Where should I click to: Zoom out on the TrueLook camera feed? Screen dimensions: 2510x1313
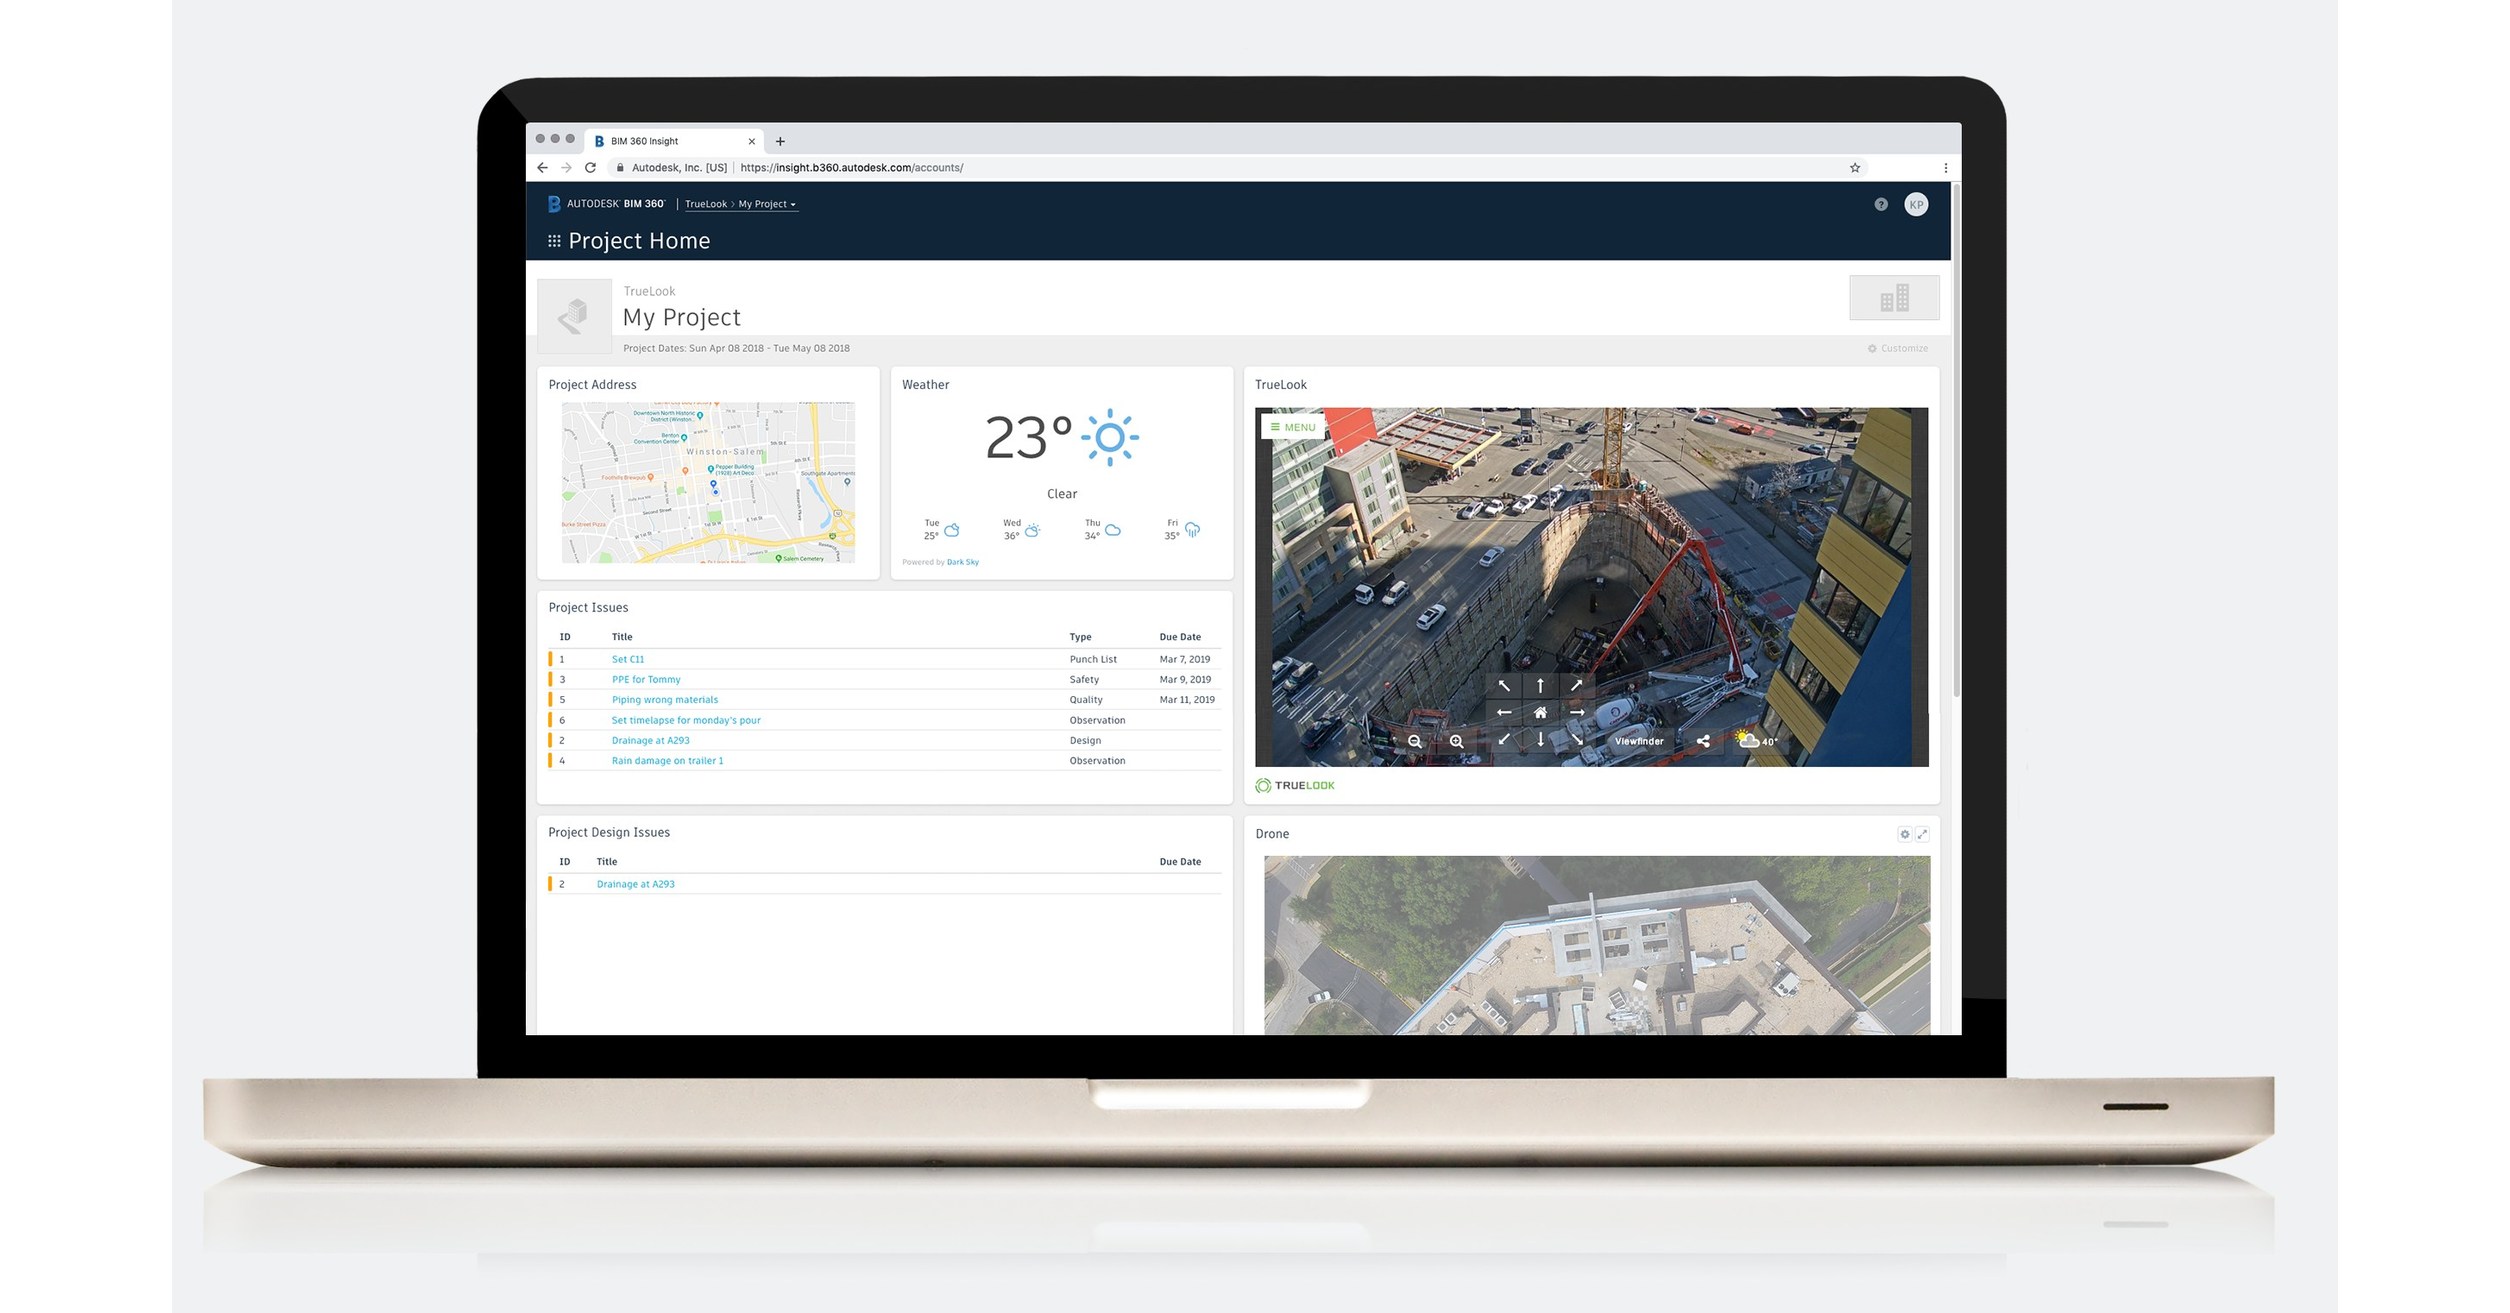tap(1416, 742)
